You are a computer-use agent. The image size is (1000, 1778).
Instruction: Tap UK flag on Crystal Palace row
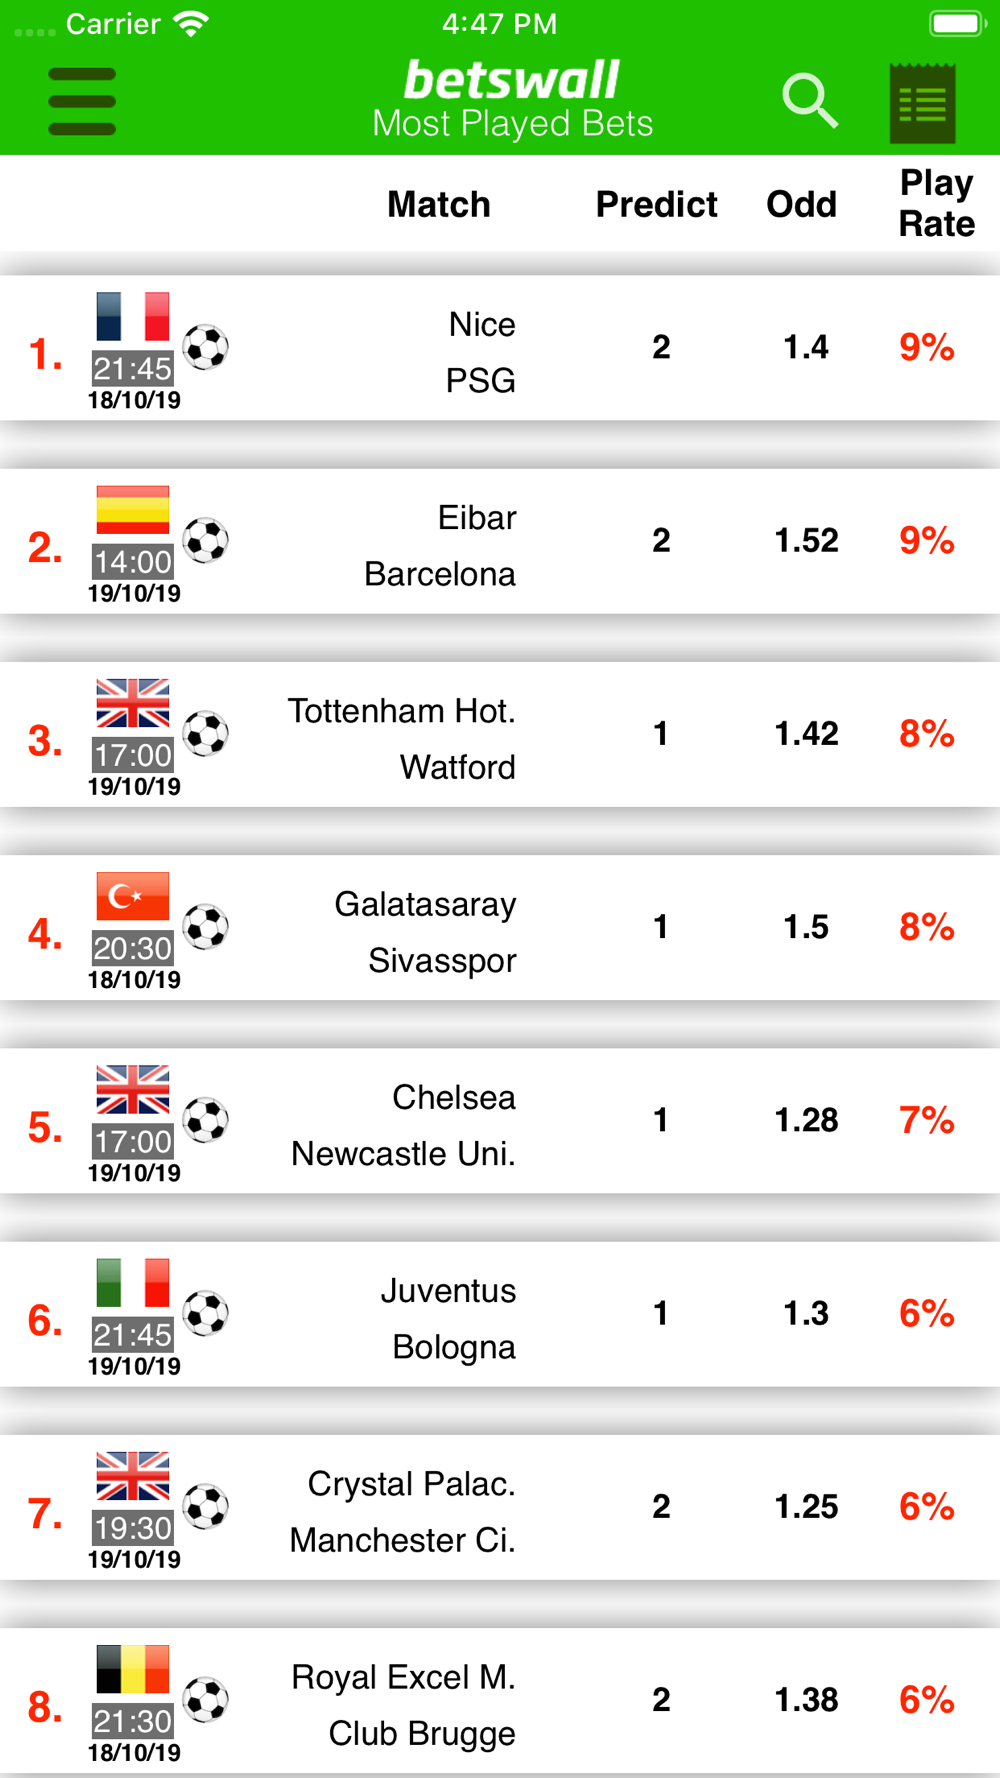133,1476
